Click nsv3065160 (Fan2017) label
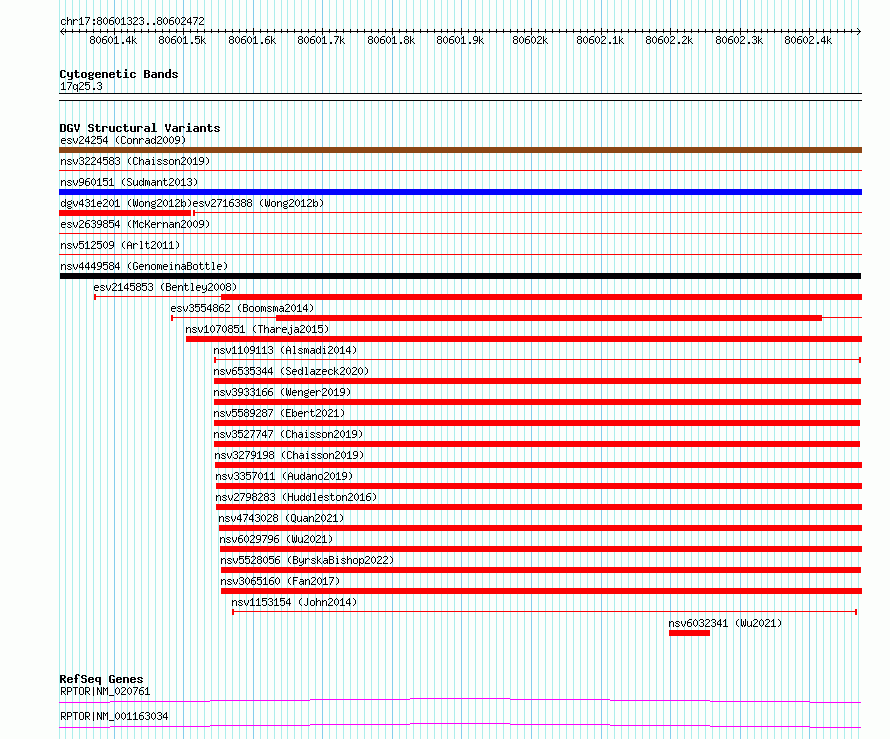The width and height of the screenshot is (890, 739). [x=280, y=581]
